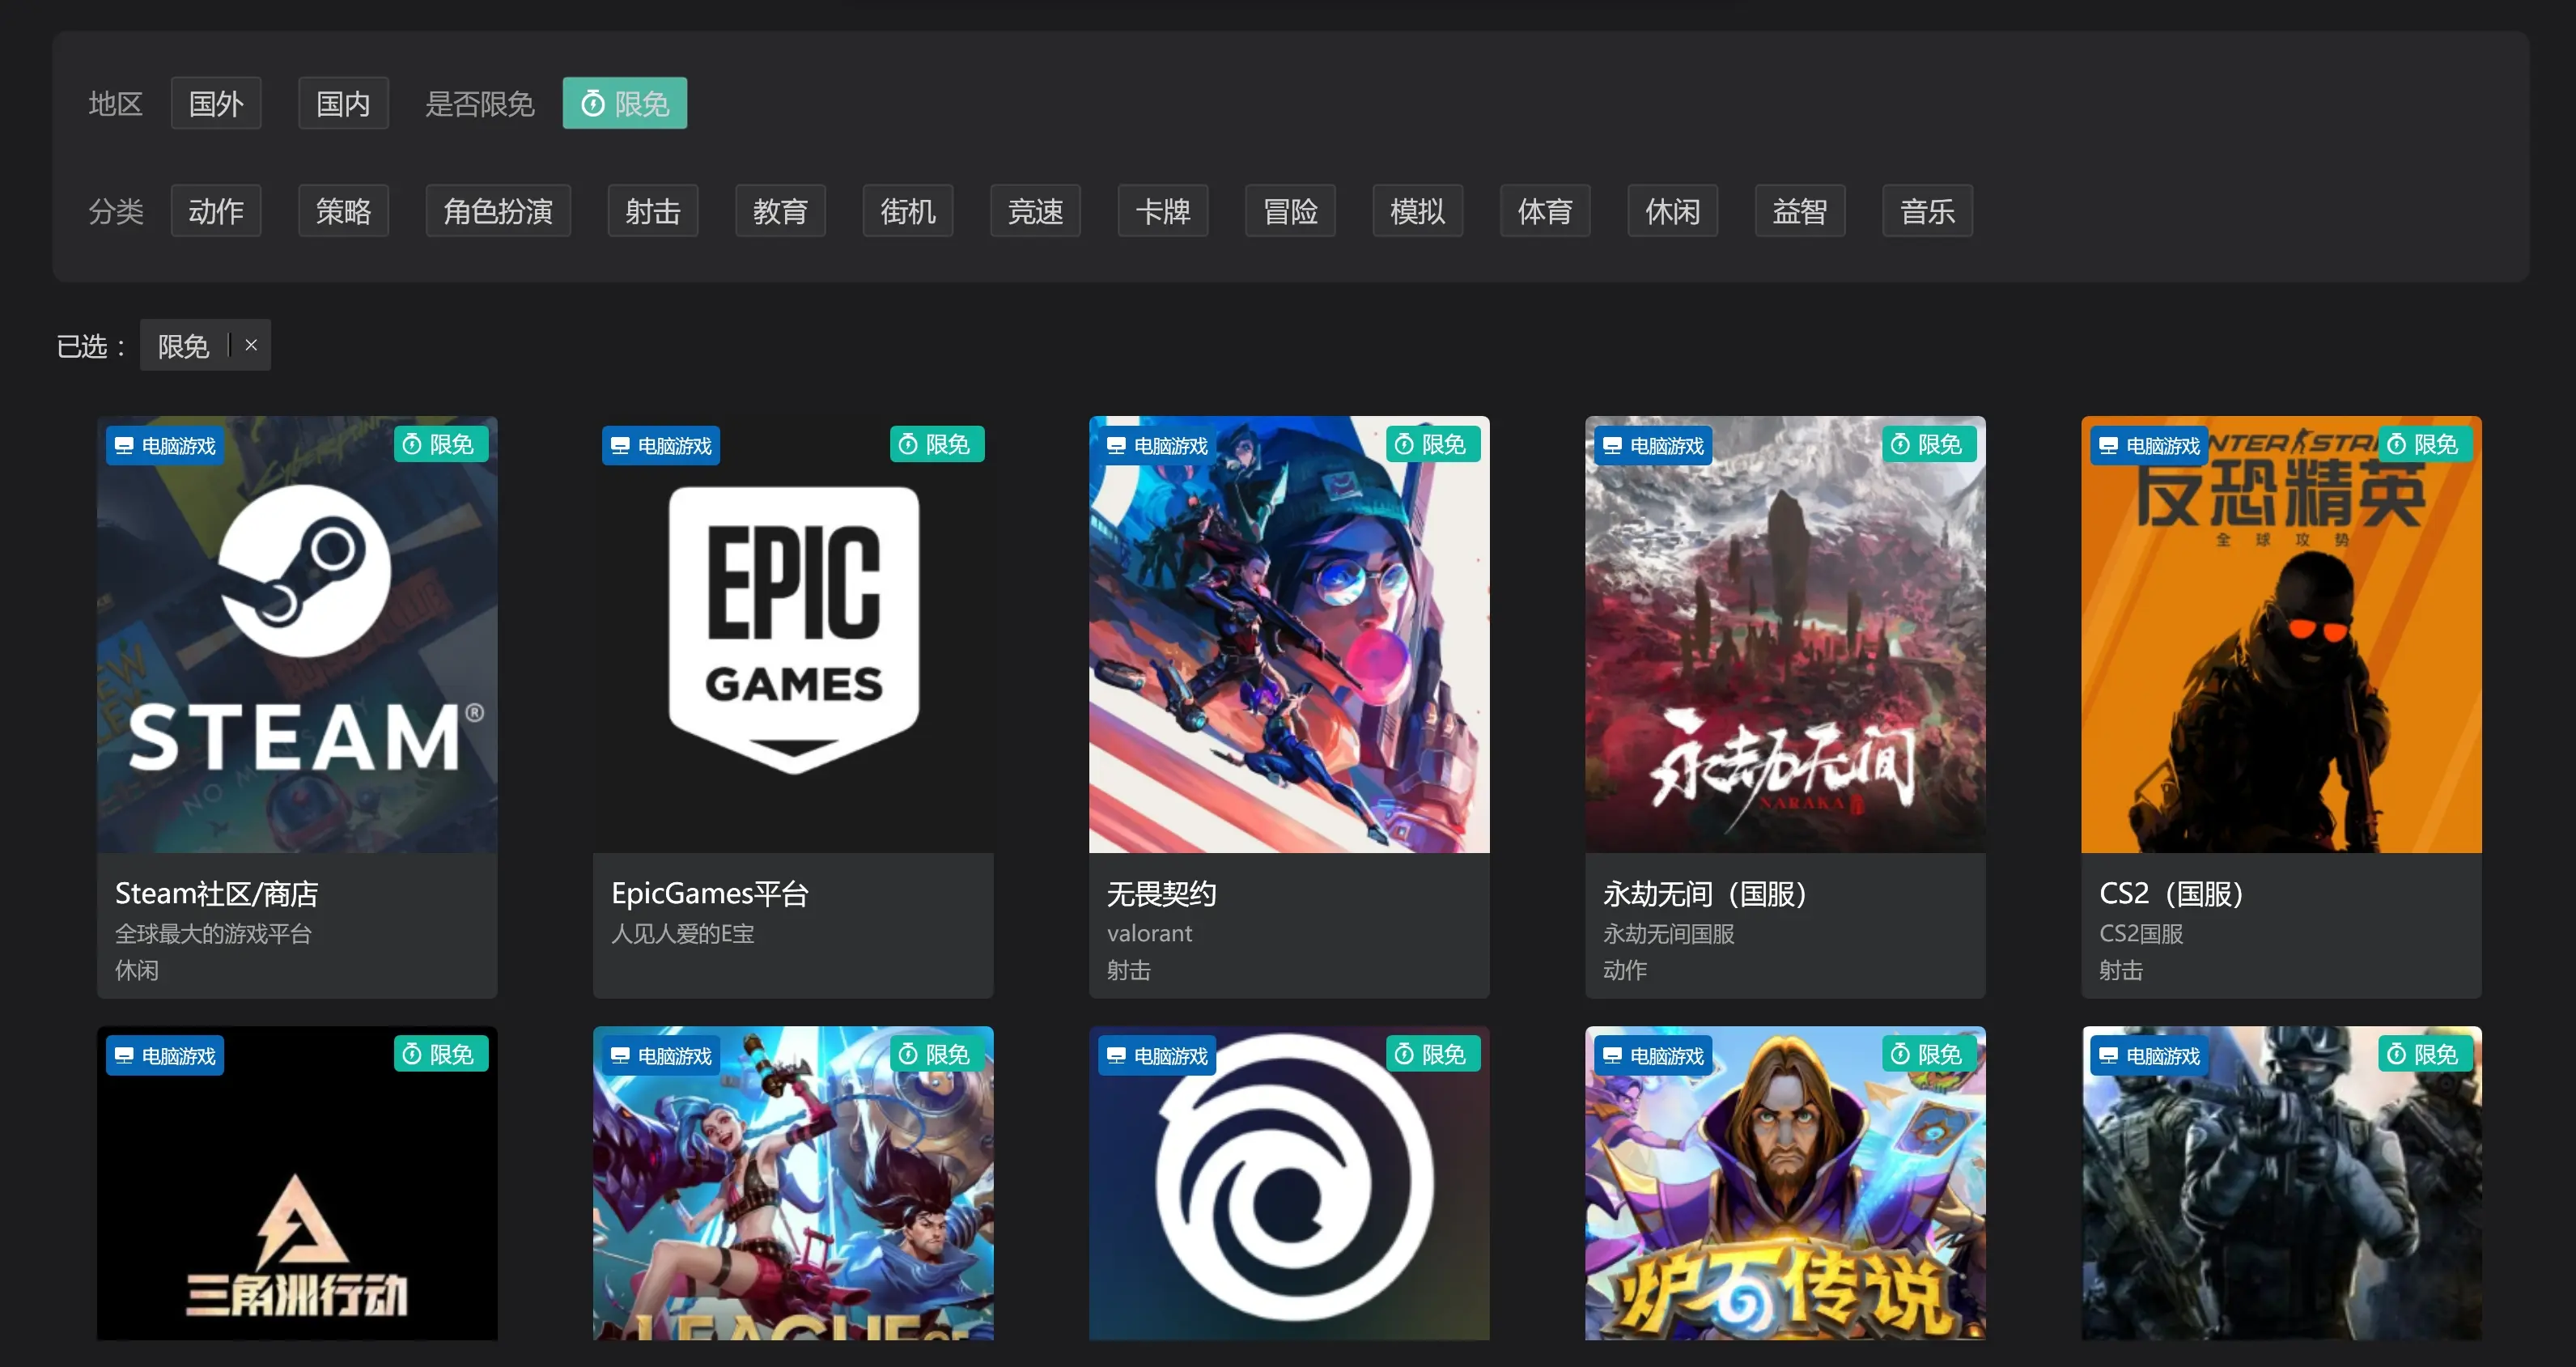Open the 永劫无间 cover art

tap(1785, 635)
